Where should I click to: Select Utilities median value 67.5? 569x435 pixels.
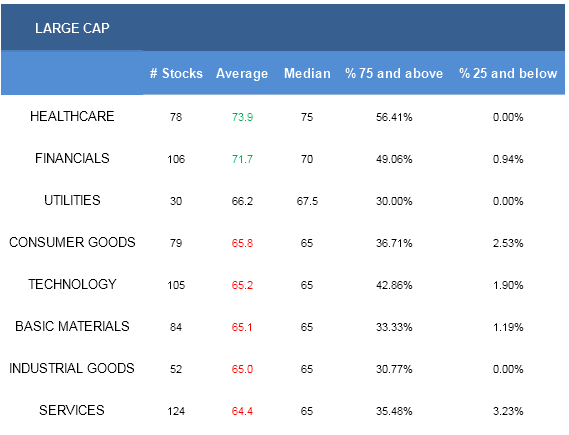[x=307, y=201]
